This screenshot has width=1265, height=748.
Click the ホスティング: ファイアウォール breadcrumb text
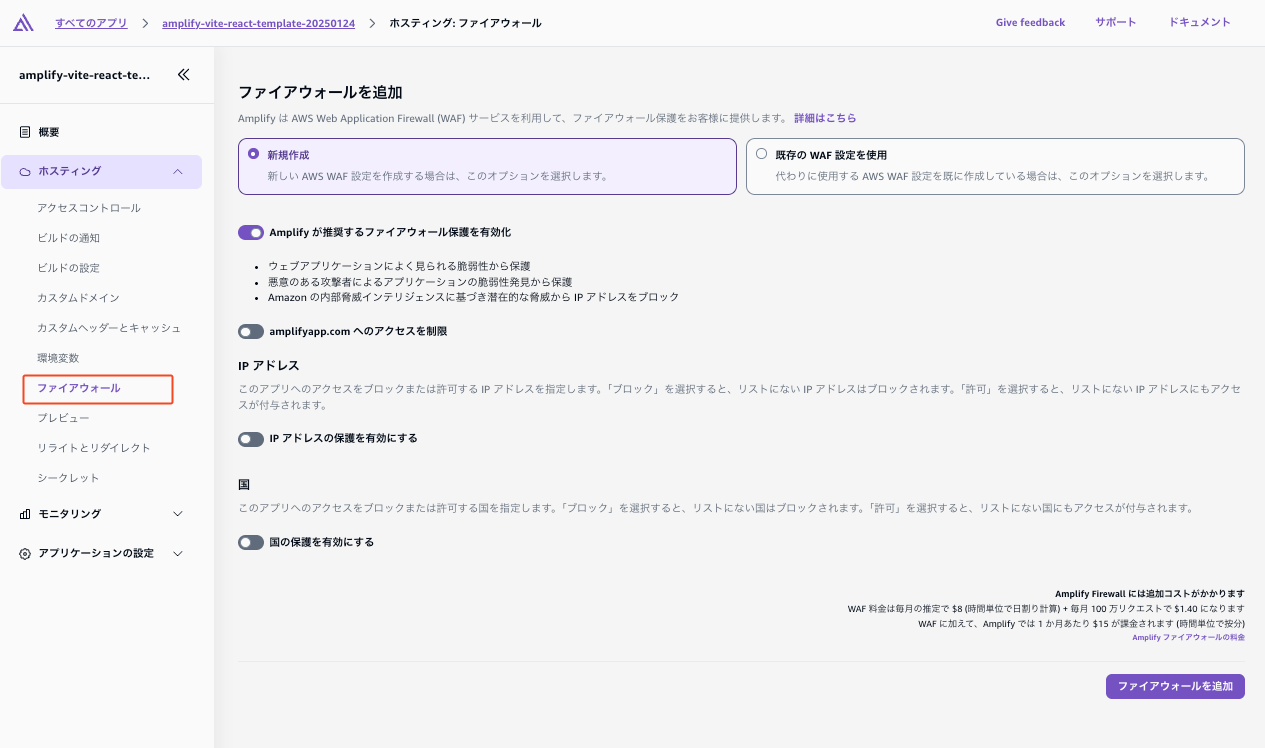click(x=465, y=22)
